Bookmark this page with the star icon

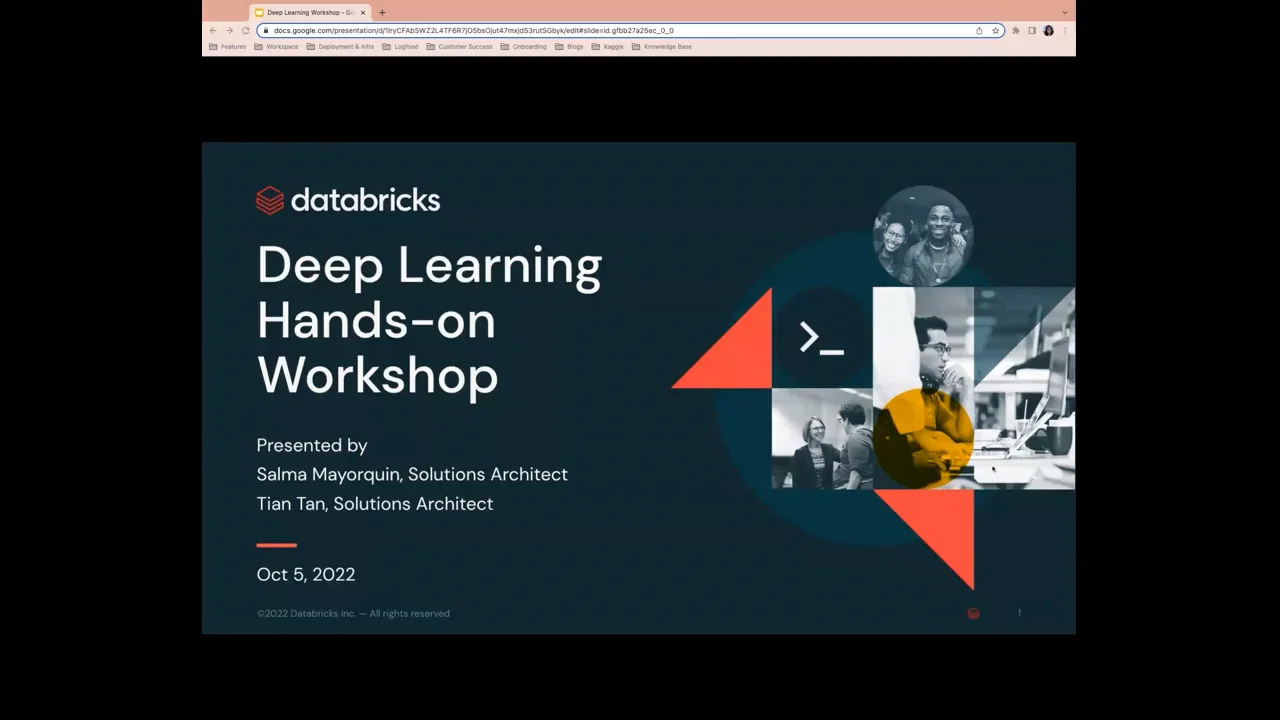point(995,30)
